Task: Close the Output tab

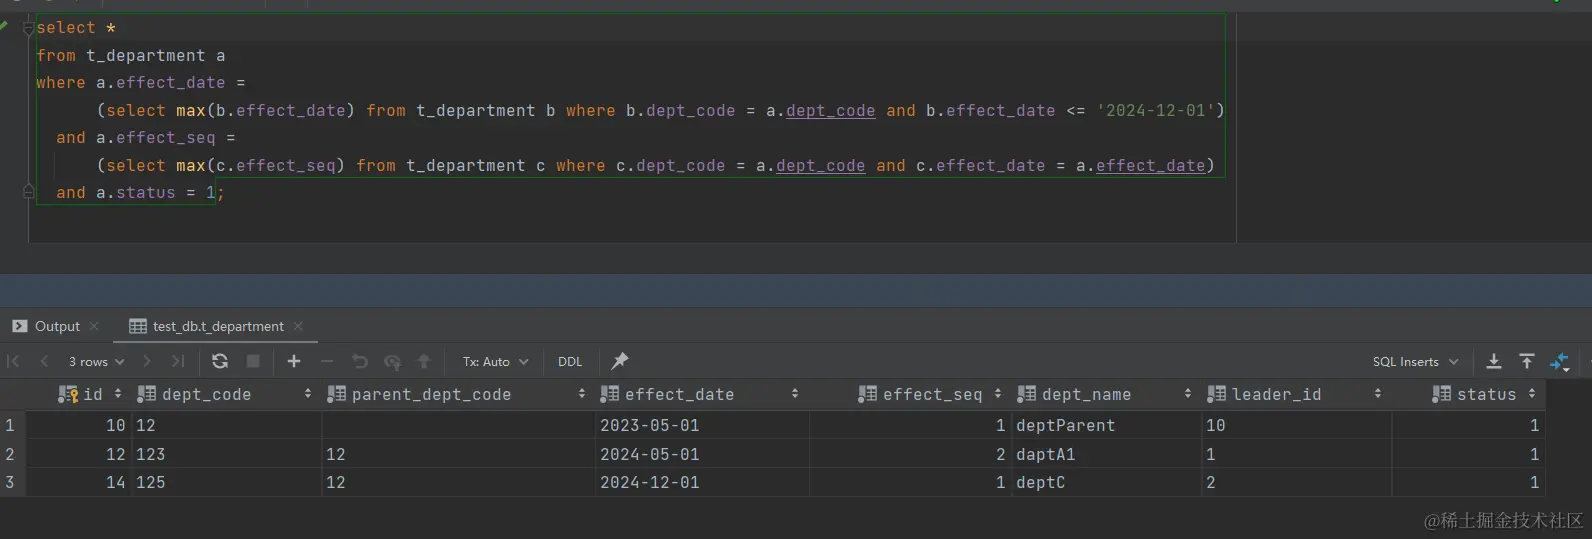Action: pyautogui.click(x=94, y=326)
